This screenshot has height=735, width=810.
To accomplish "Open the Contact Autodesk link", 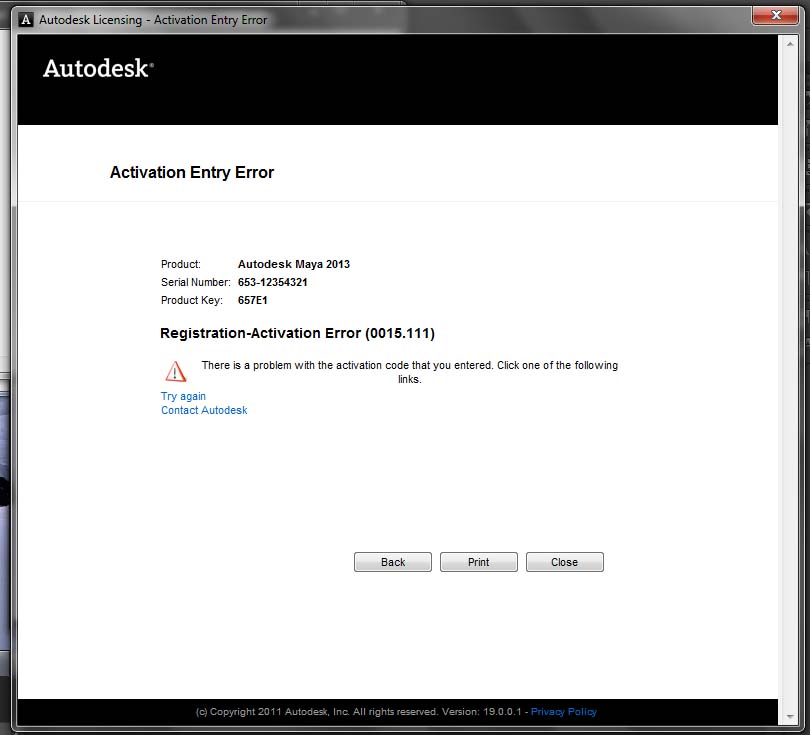I will 204,410.
